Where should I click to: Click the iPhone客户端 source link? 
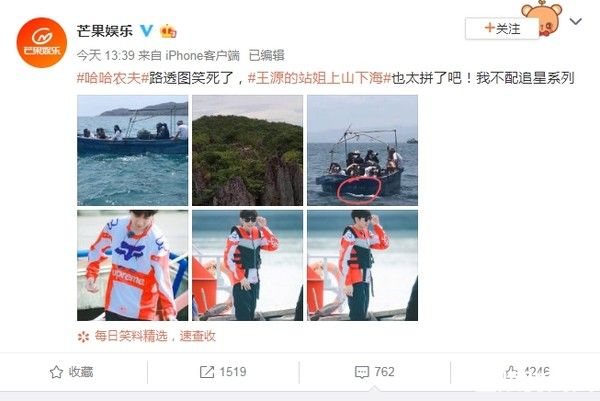(202, 55)
